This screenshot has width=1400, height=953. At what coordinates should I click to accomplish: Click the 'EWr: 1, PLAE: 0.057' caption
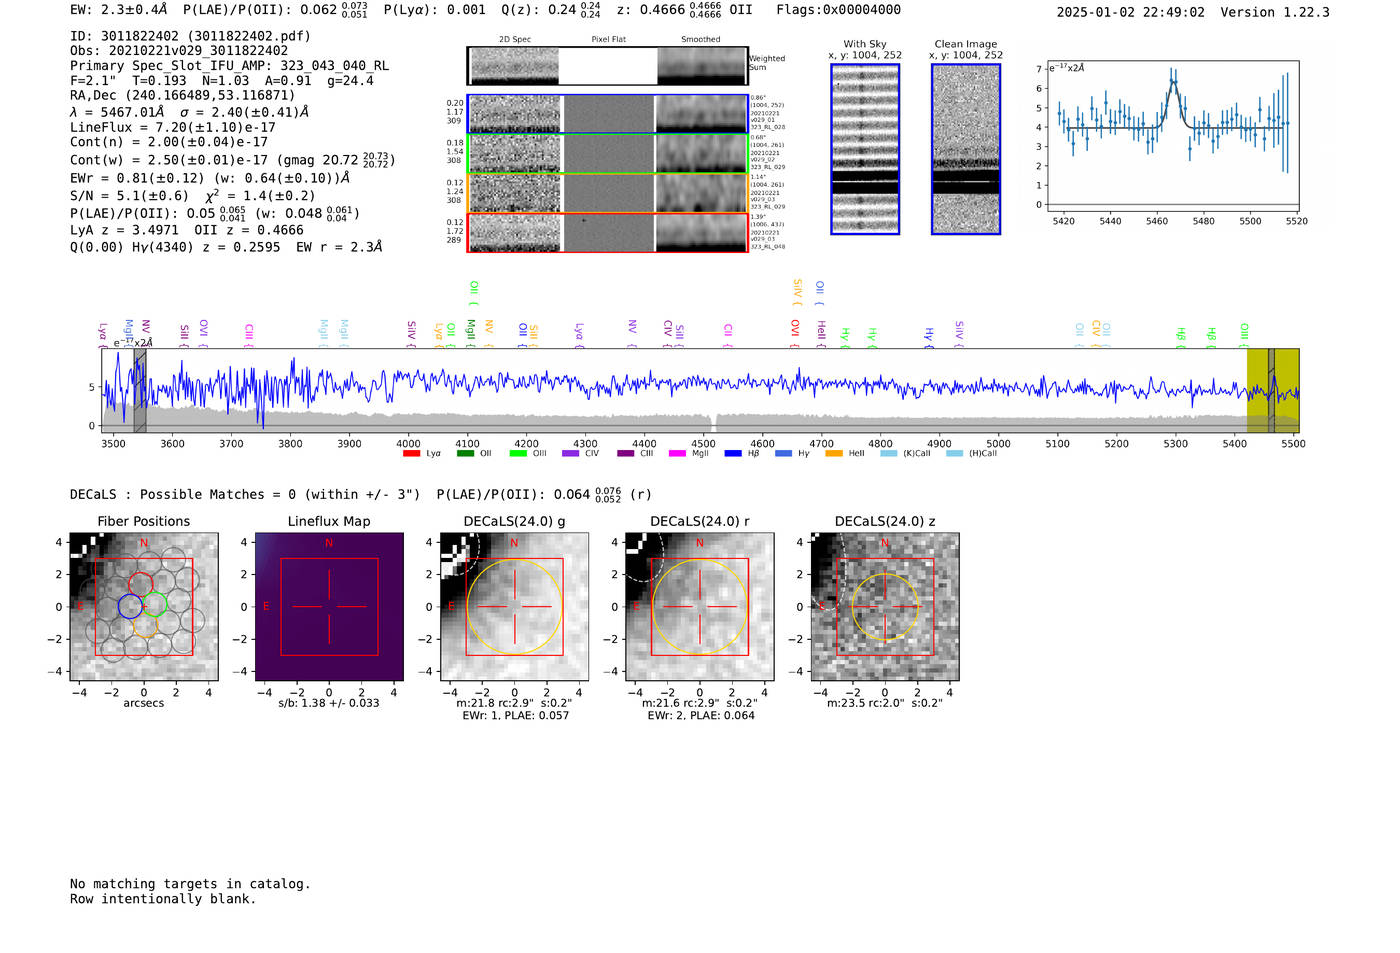pos(515,715)
